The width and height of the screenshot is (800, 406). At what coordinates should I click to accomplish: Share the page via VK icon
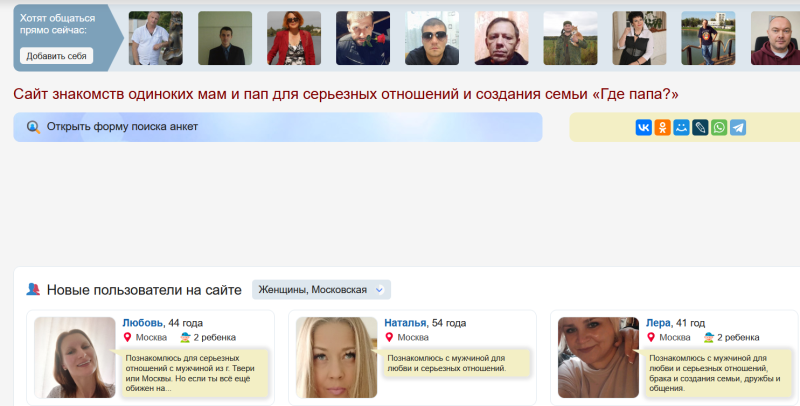tap(643, 128)
